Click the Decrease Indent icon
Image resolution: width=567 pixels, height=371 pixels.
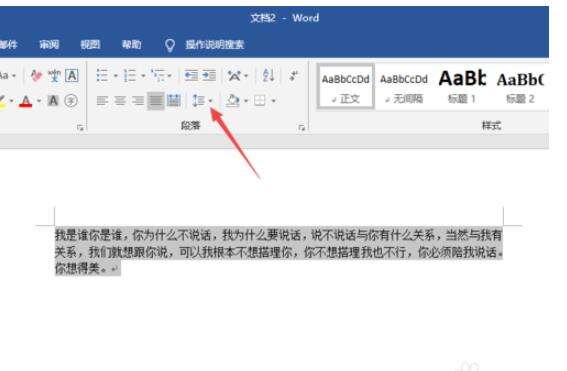(191, 76)
